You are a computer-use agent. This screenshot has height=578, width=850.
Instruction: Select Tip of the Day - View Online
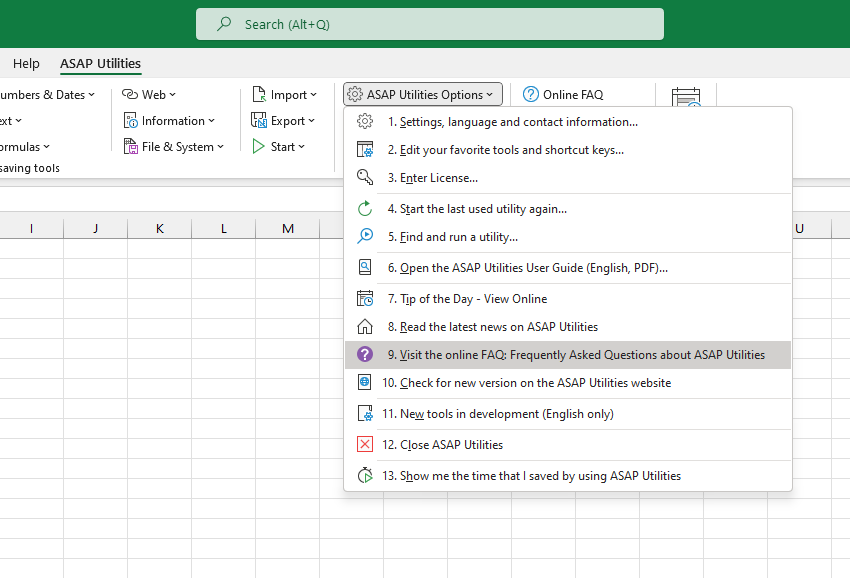click(x=568, y=299)
